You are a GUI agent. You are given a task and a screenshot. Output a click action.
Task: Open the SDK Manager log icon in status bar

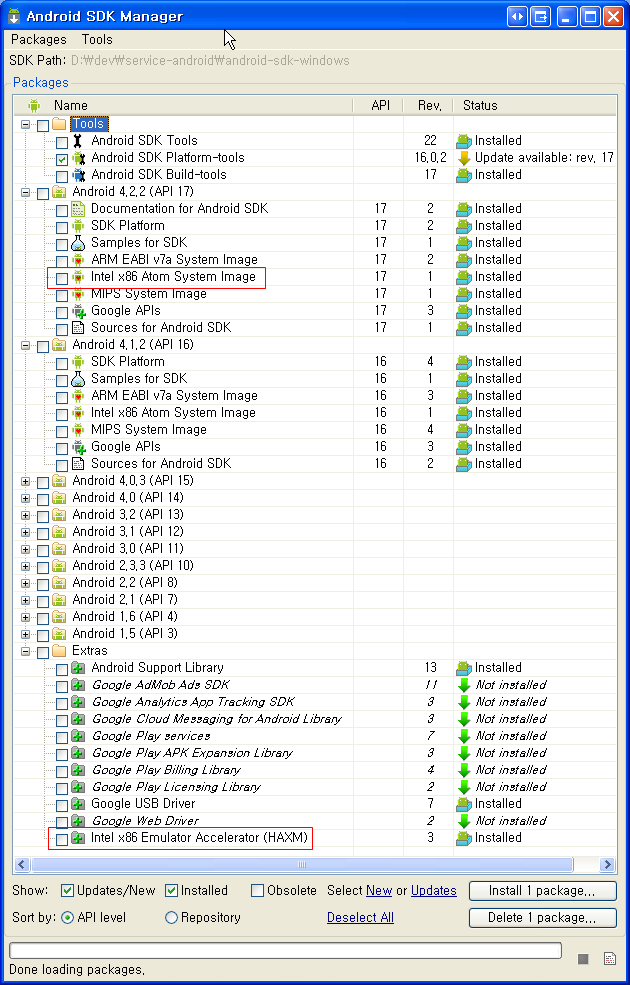point(609,958)
